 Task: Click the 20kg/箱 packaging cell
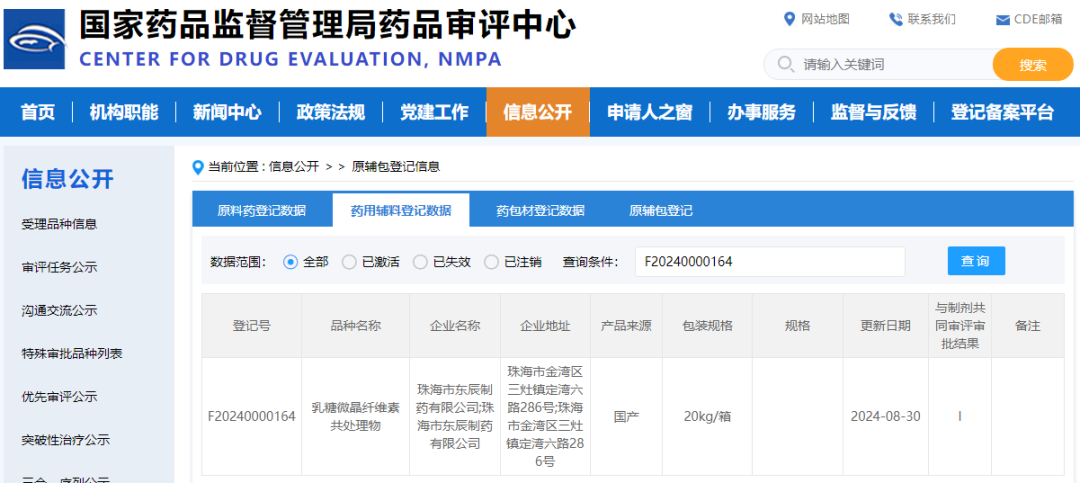pyautogui.click(x=707, y=416)
